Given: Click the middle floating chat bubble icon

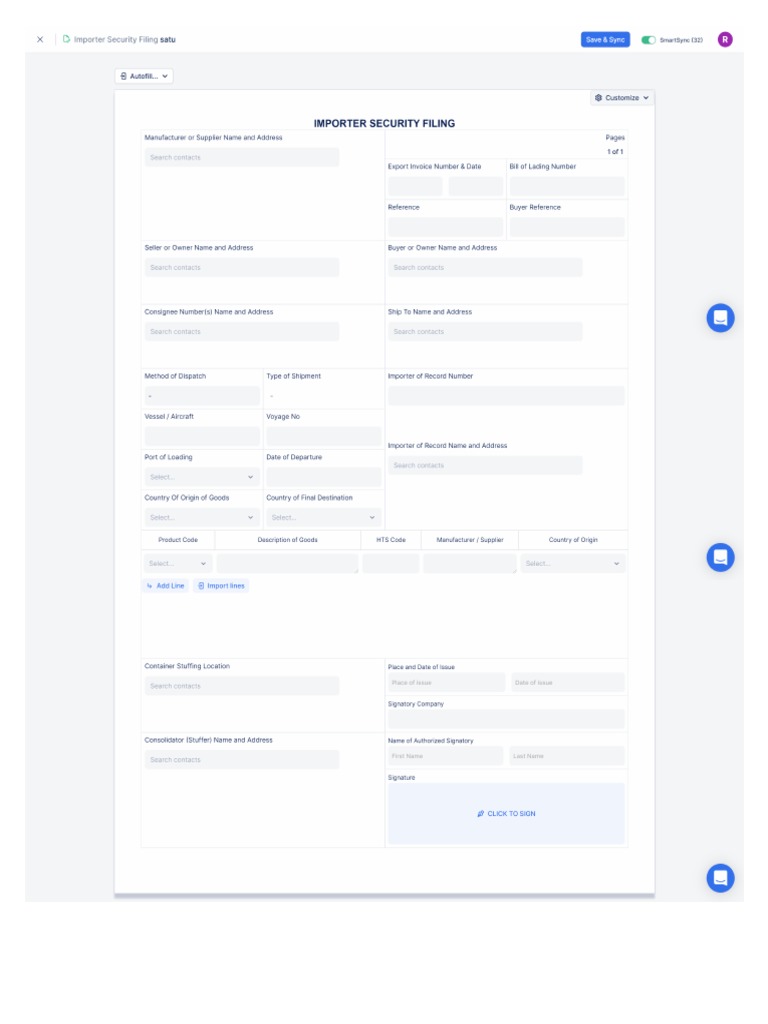Looking at the screenshot, I should pos(720,557).
